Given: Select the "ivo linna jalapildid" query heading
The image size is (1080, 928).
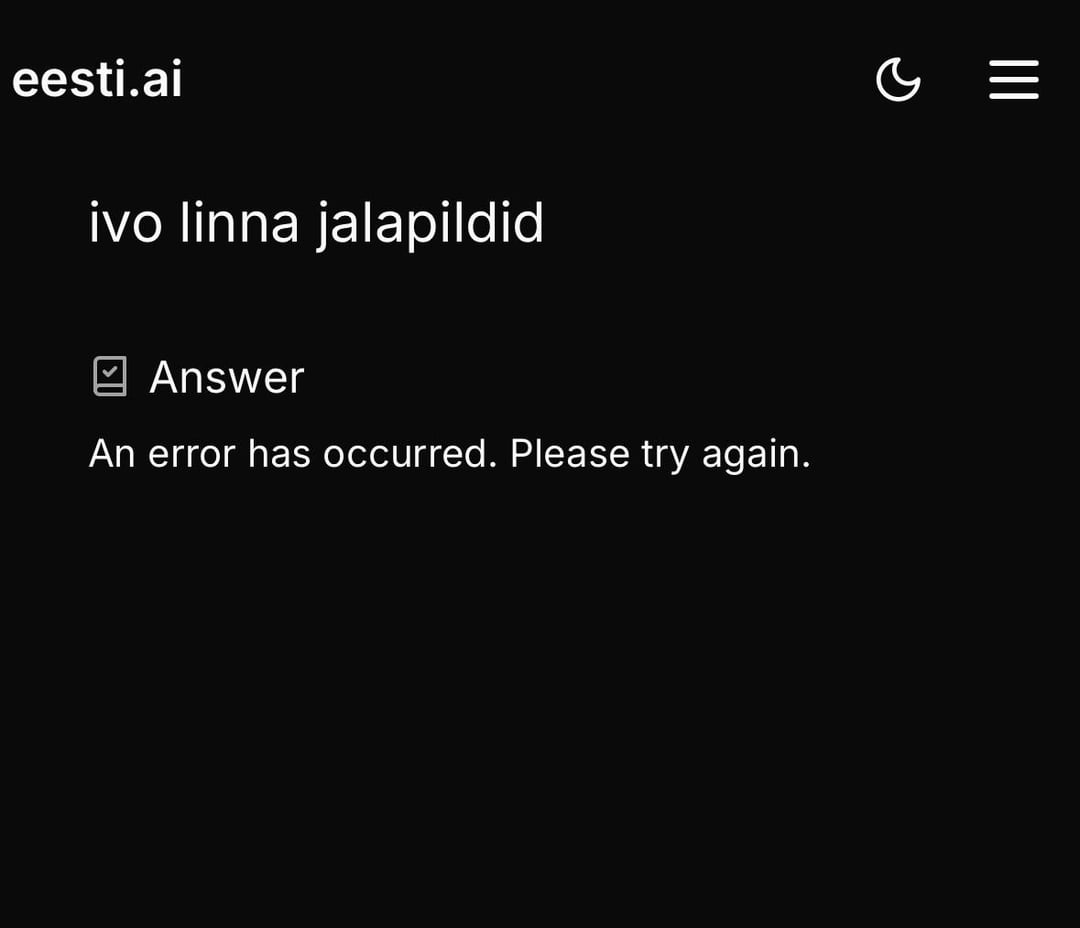Looking at the screenshot, I should click(316, 222).
